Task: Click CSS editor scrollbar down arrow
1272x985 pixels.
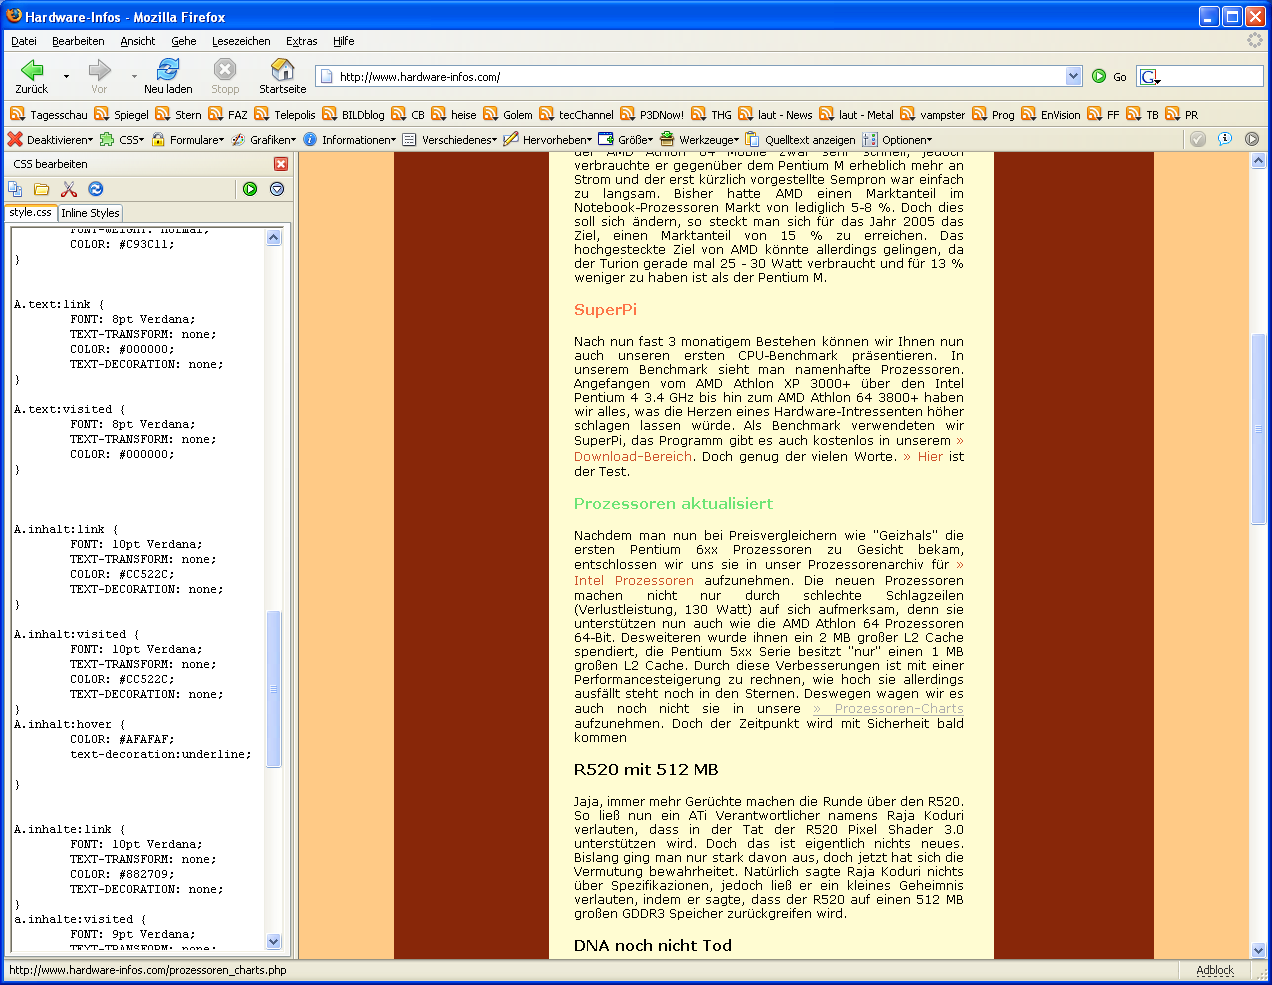Action: [274, 941]
